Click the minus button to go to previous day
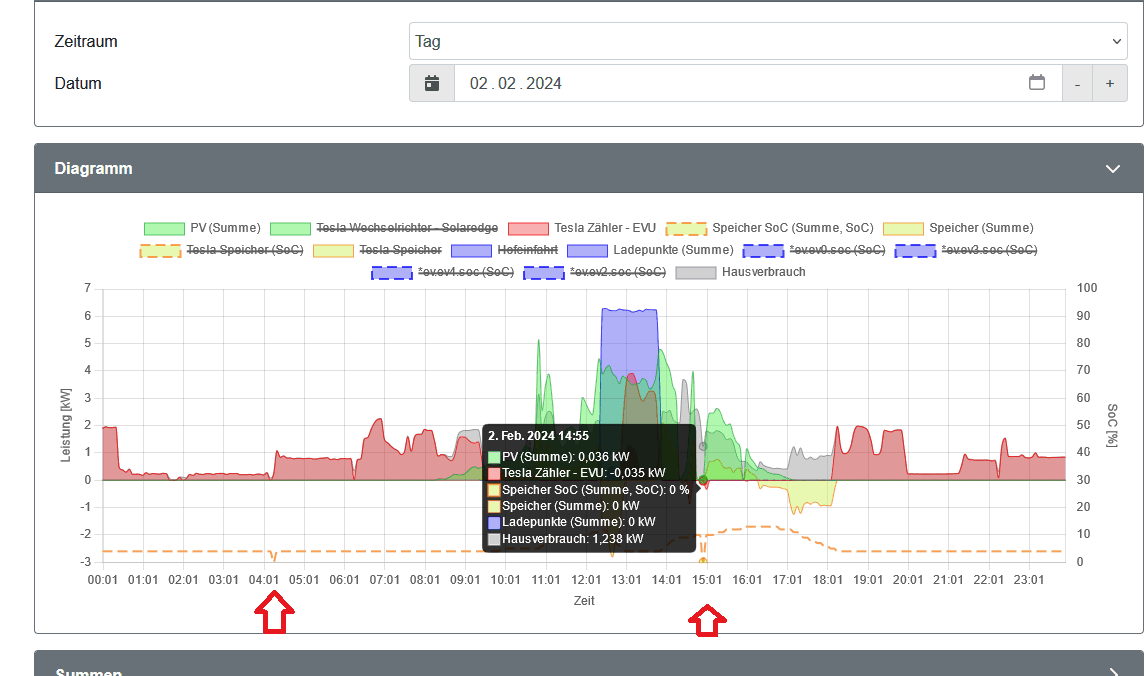The height and width of the screenshot is (676, 1148). (x=1077, y=84)
